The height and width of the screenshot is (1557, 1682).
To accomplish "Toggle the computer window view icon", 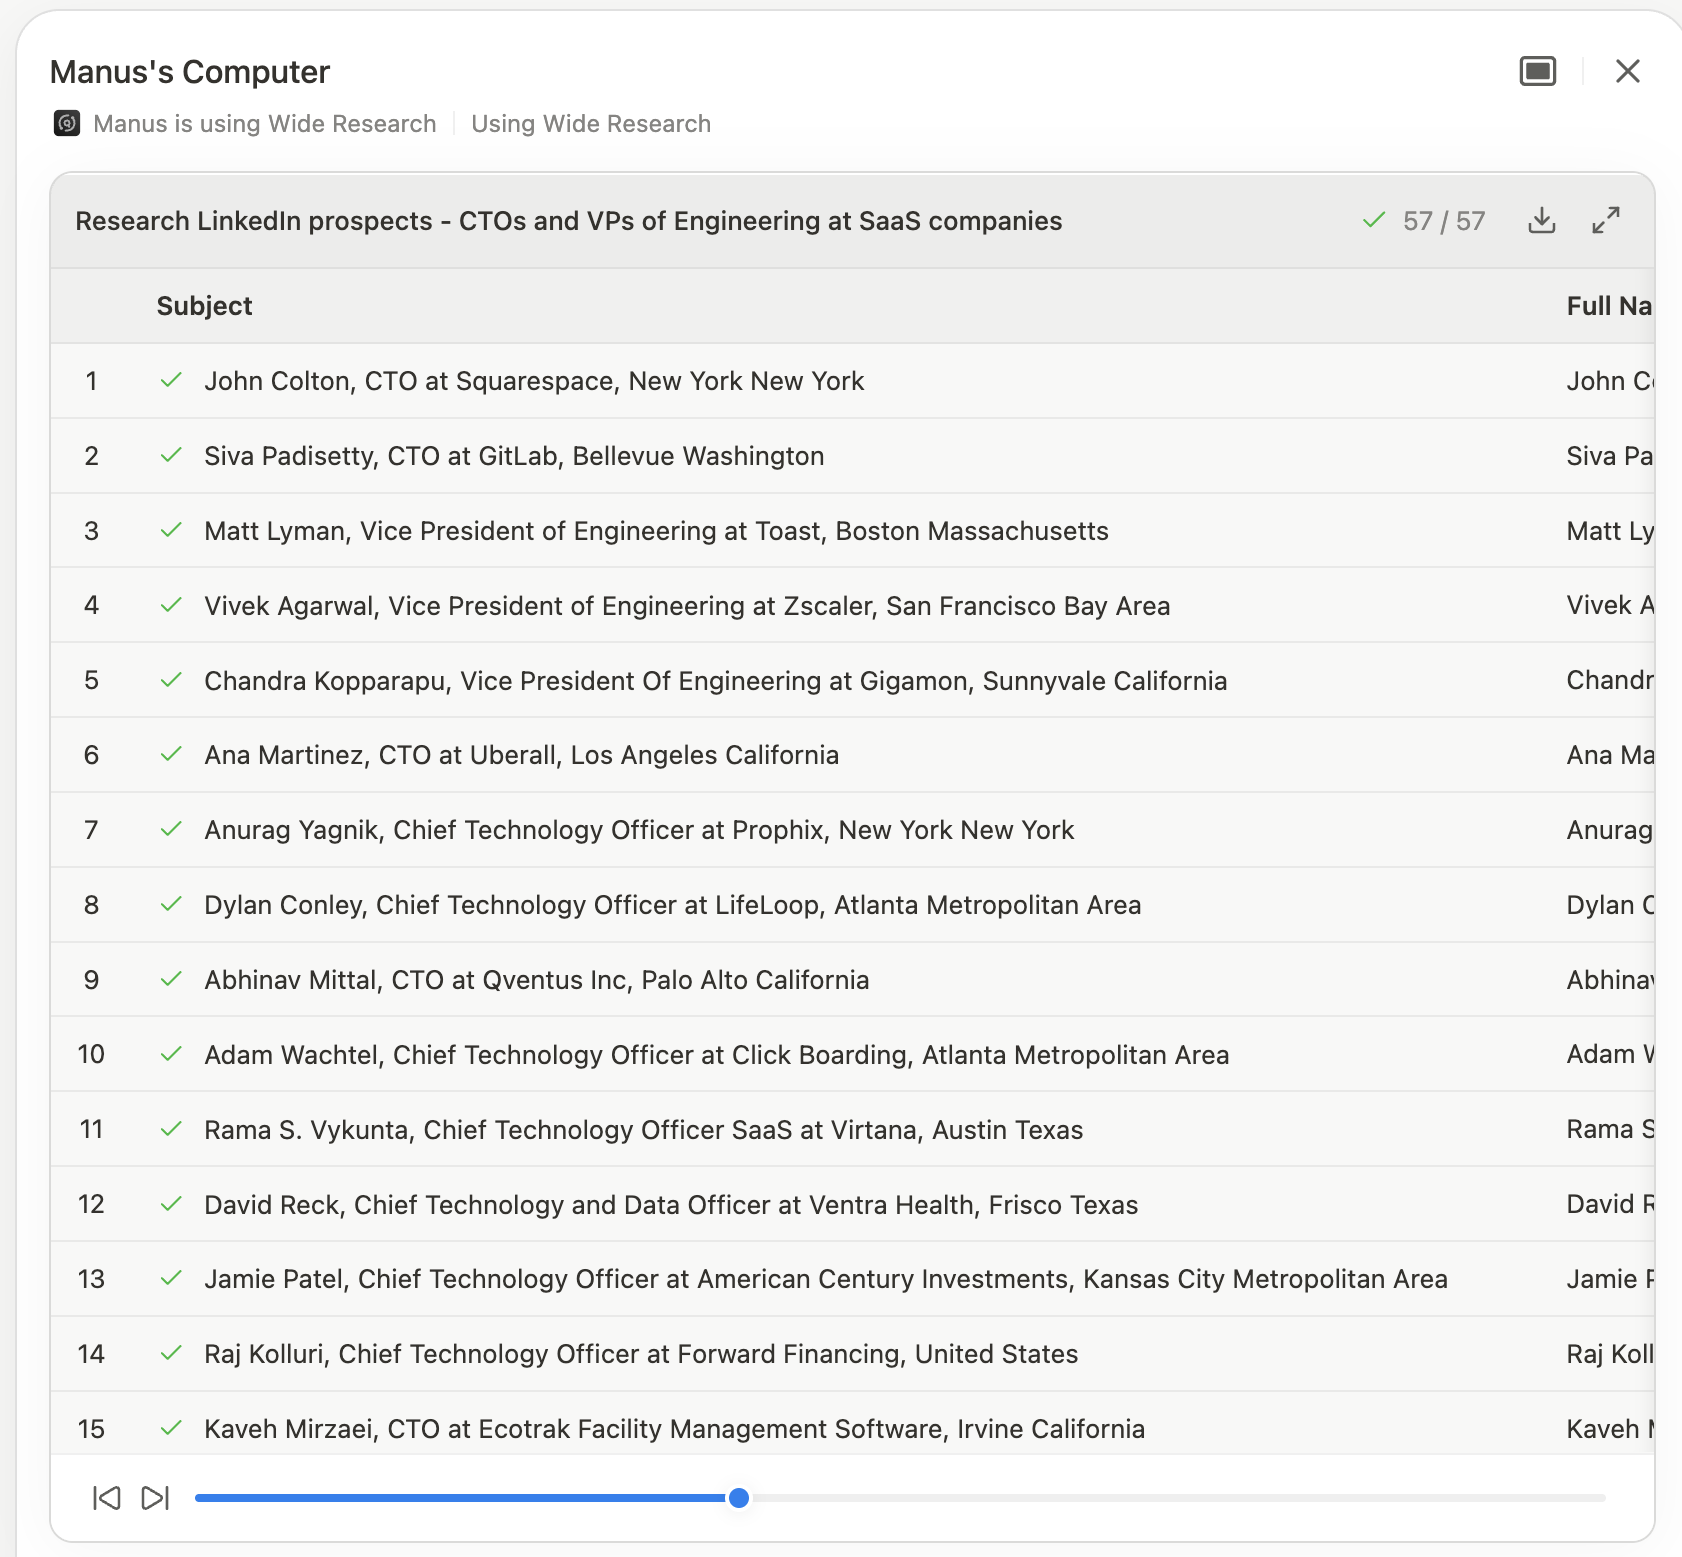I will point(1538,71).
